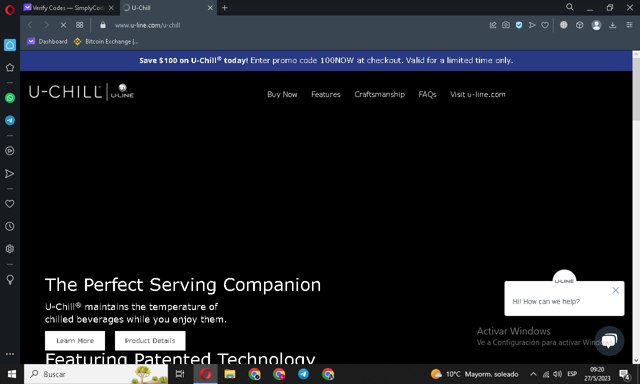Open Task View on the taskbar
This screenshot has height=384, width=640.
[x=180, y=374]
